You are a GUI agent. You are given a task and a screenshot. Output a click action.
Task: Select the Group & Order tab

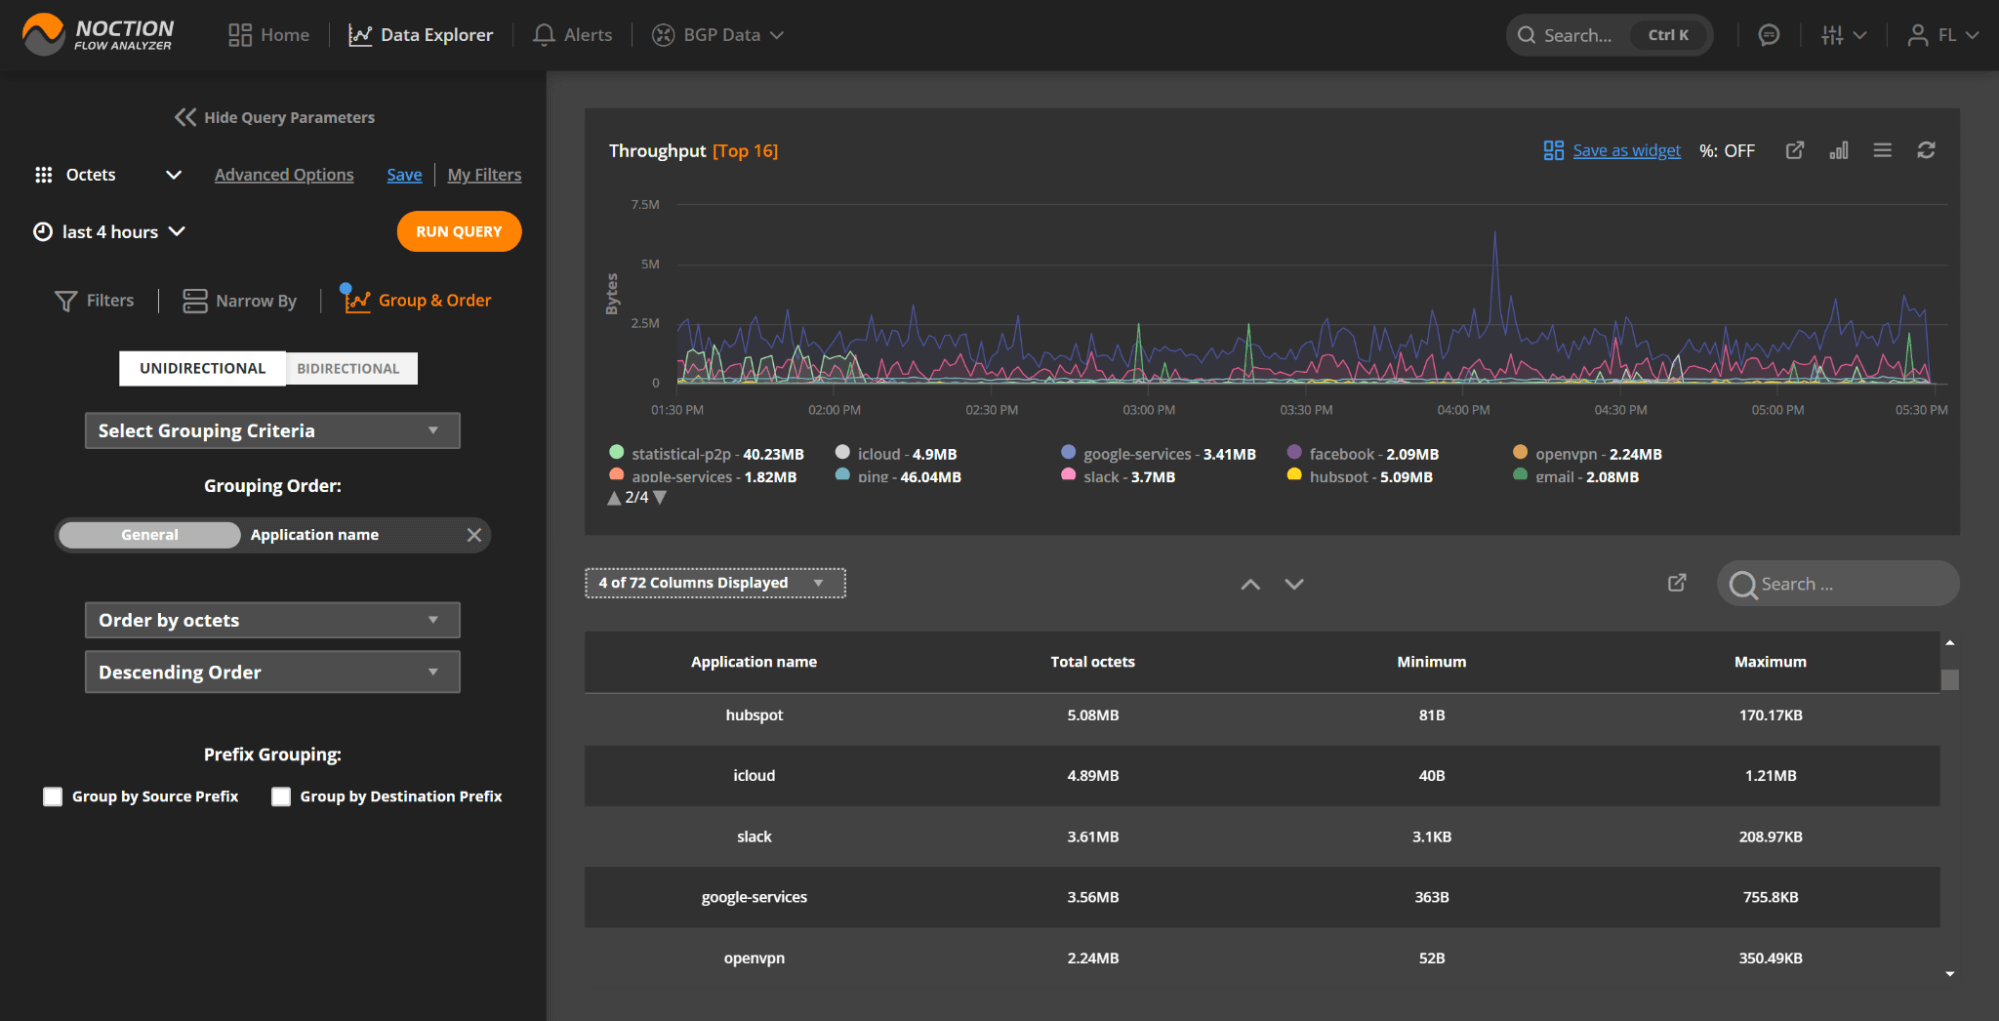point(417,300)
